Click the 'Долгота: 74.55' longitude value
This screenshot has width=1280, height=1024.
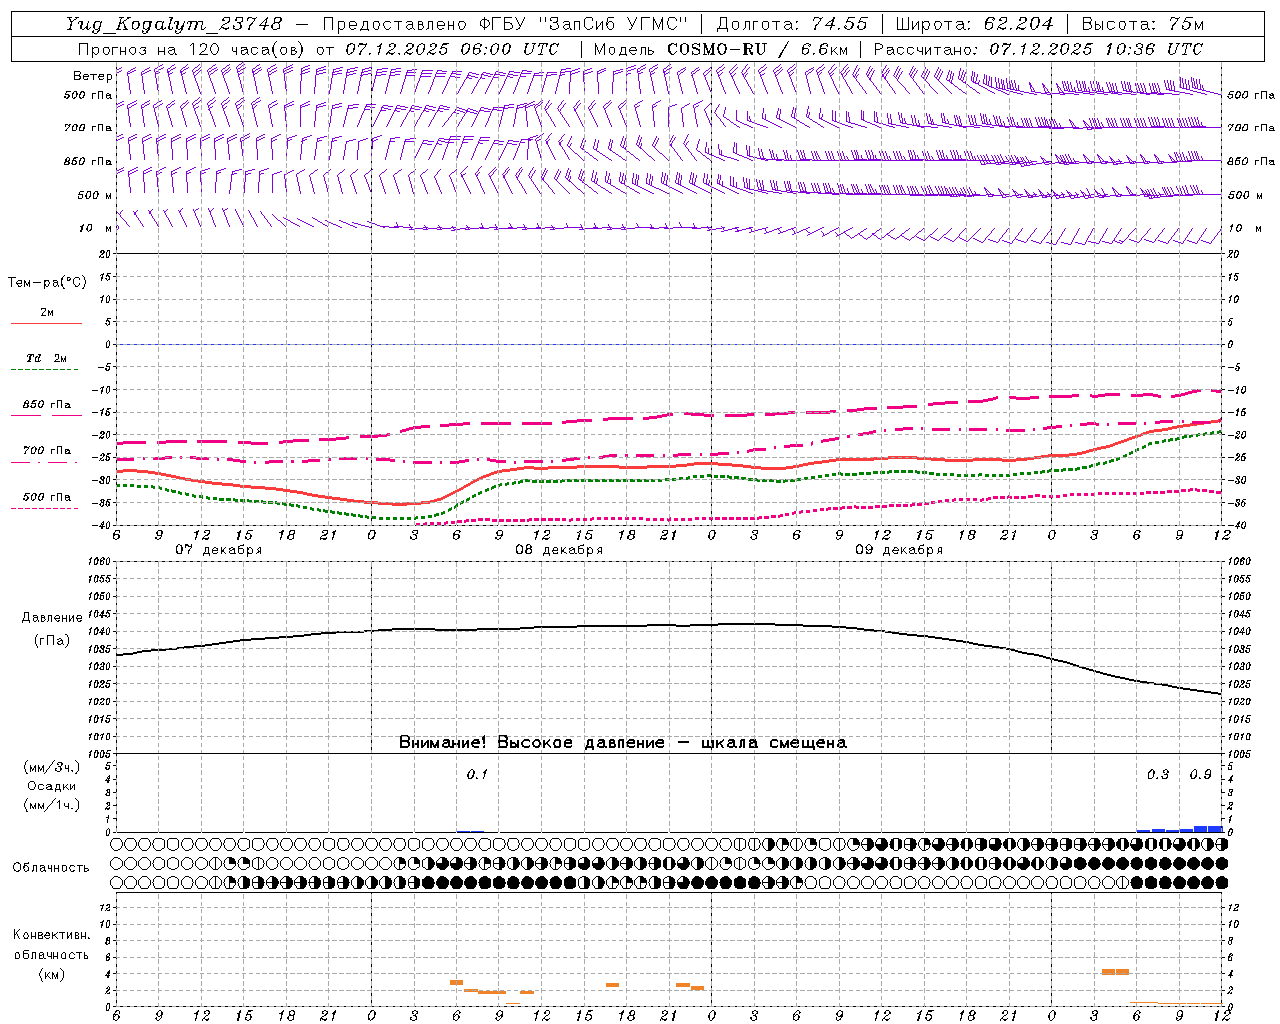792,24
